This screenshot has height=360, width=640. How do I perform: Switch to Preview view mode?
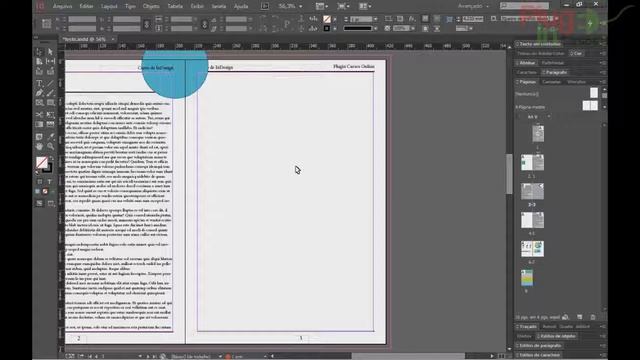click(51, 203)
